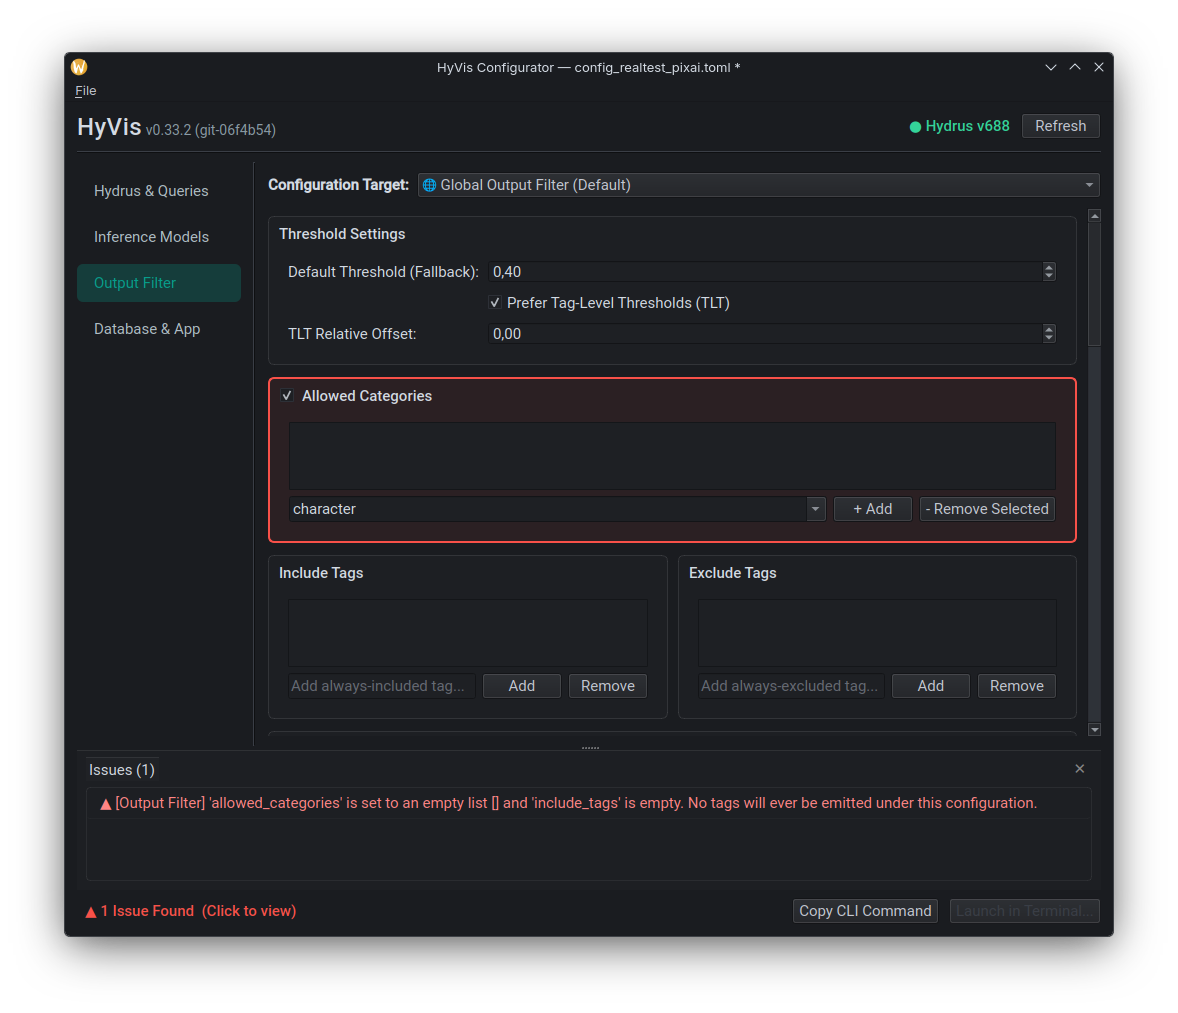Increase TLT Relative Offset with up arrow
Viewport: 1178px width, 1013px height.
click(1049, 328)
